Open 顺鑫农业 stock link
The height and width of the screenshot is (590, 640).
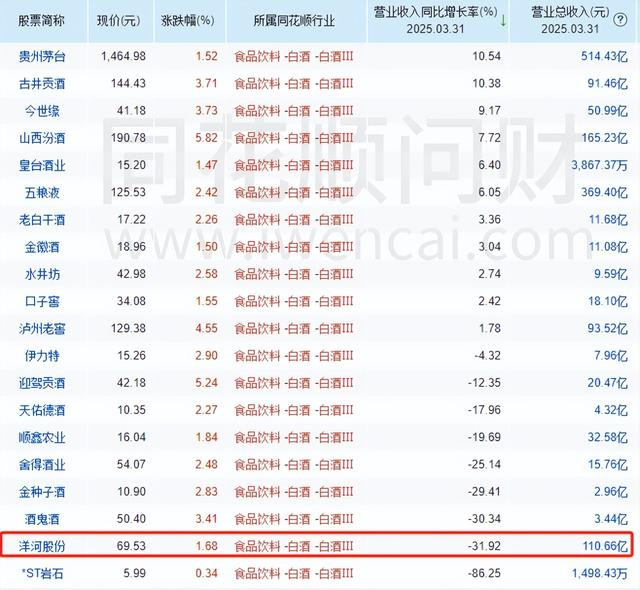(42, 437)
